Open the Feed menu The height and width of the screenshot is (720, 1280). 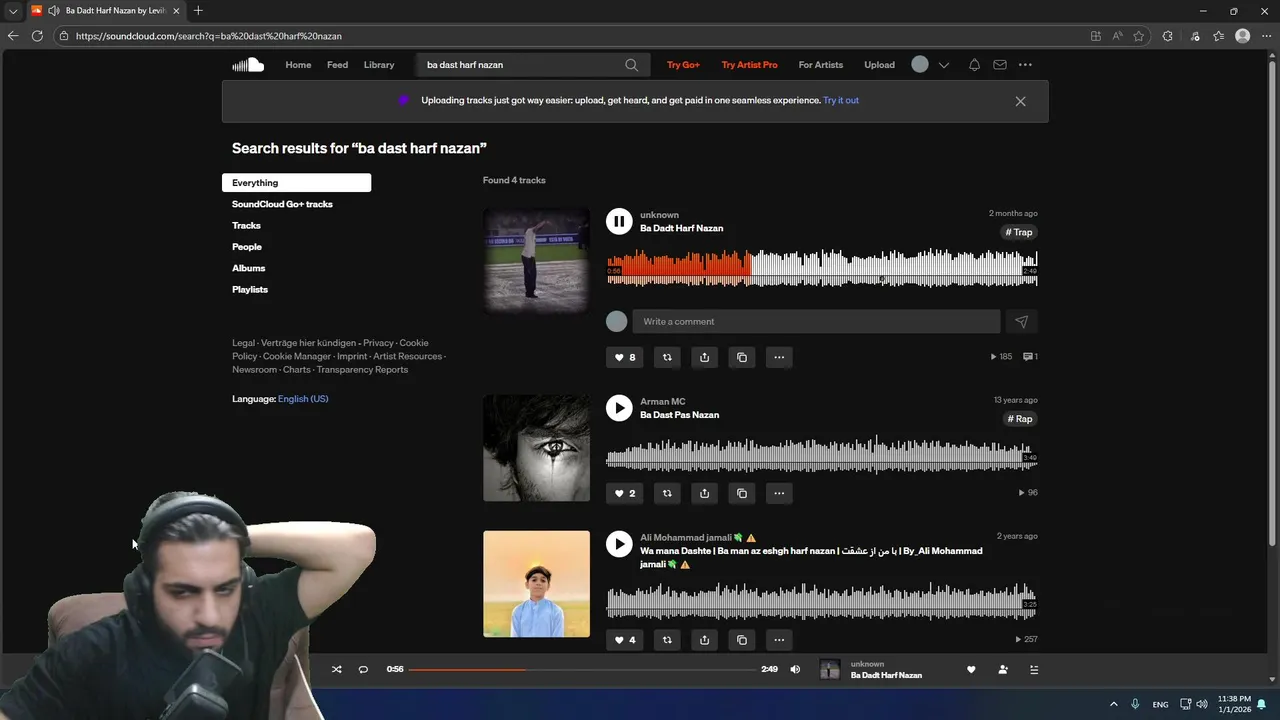point(338,65)
